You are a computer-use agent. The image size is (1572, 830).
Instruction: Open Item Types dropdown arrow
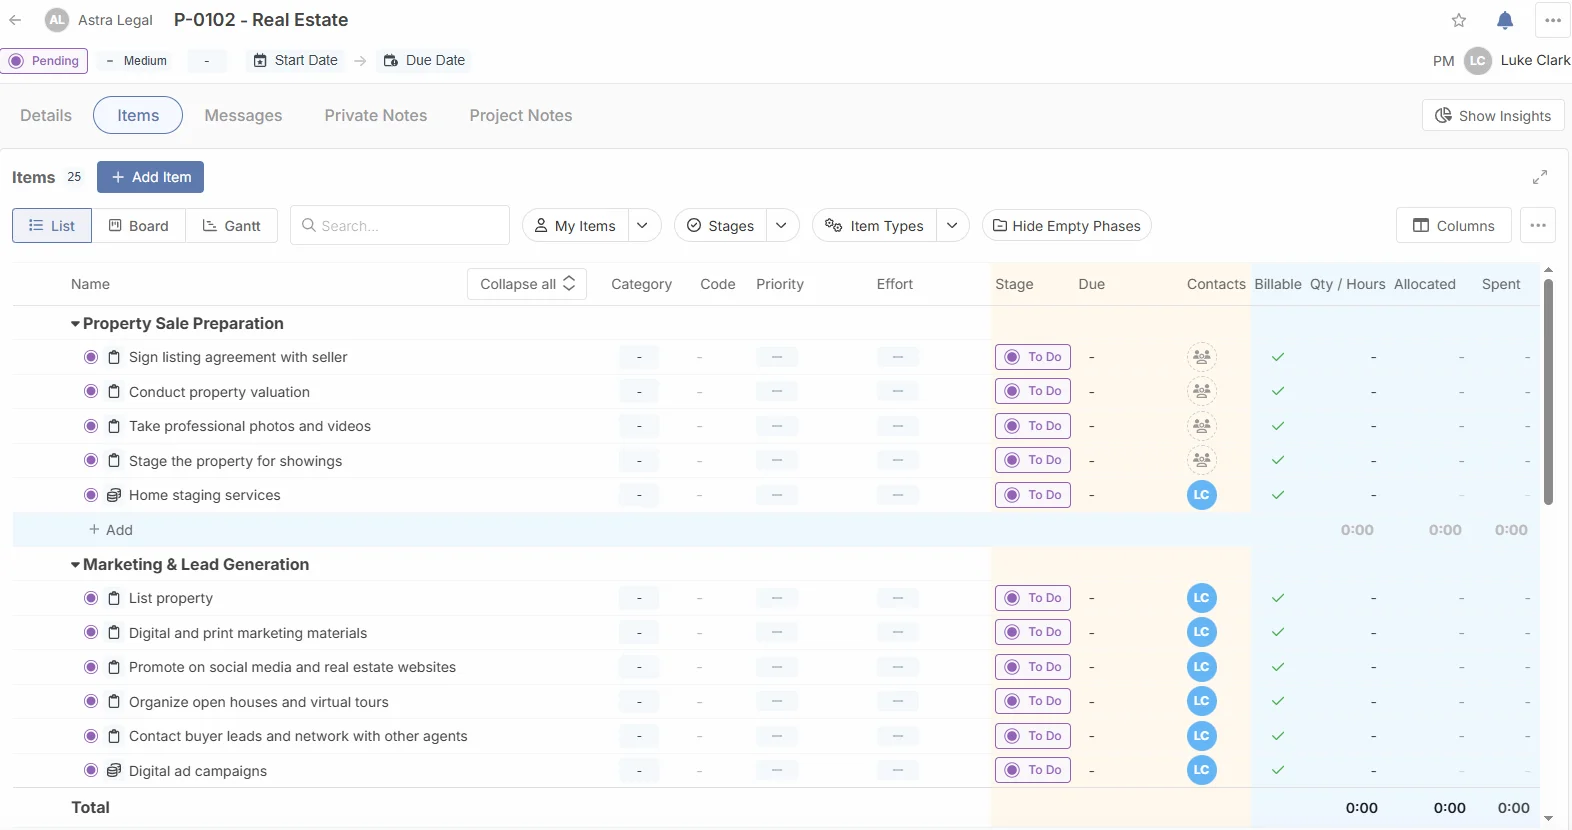pyautogui.click(x=953, y=226)
